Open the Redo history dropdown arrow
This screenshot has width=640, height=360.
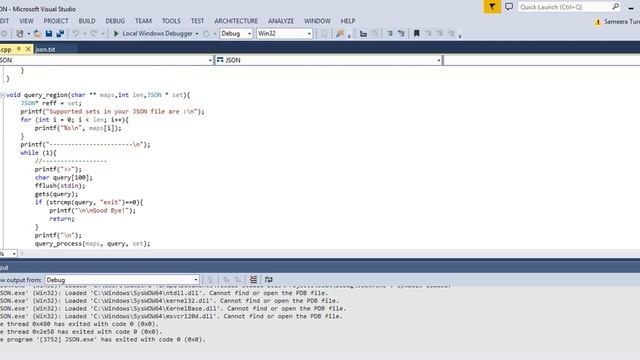(x=103, y=33)
